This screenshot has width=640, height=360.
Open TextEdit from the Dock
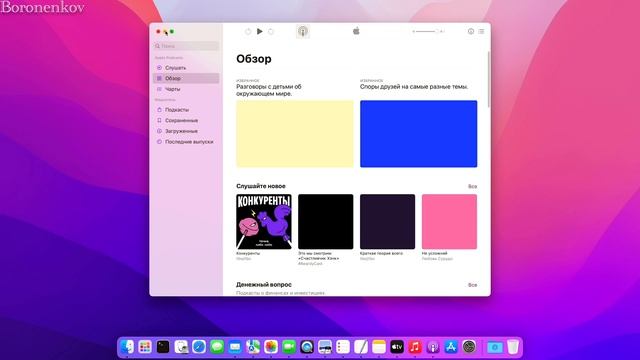[361, 347]
